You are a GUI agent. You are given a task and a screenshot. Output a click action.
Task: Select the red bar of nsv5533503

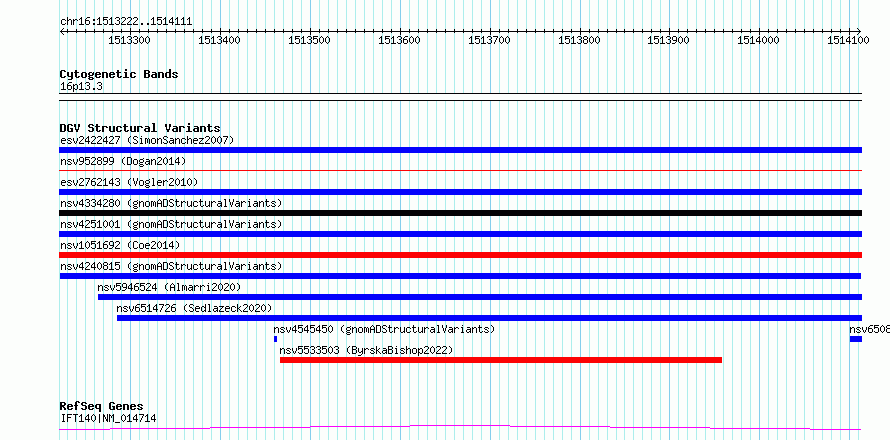pyautogui.click(x=501, y=360)
